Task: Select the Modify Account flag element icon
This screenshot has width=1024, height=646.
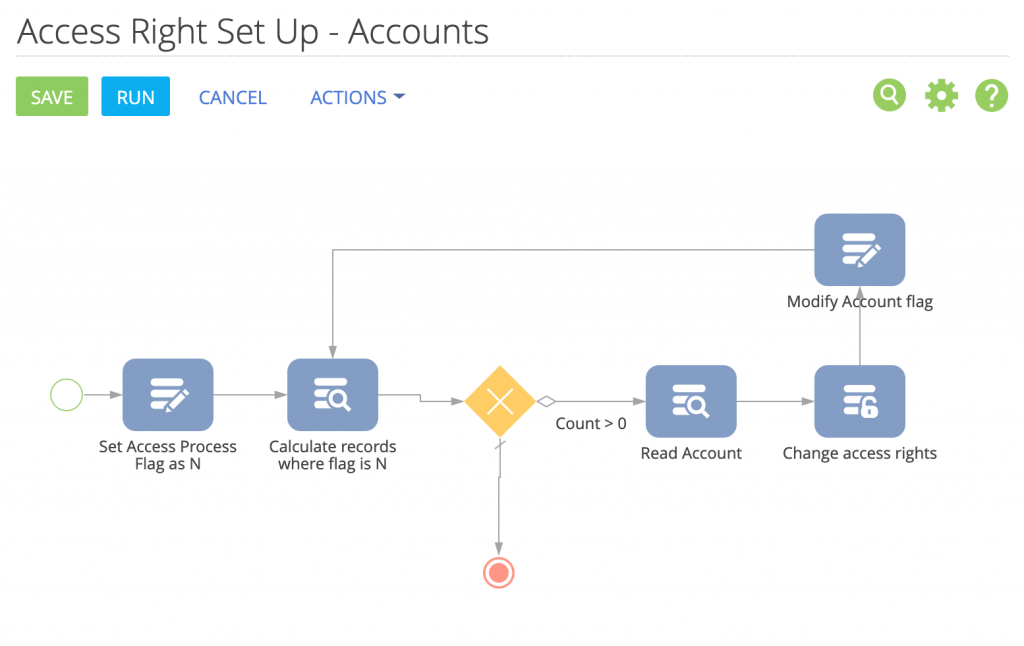Action: 859,250
